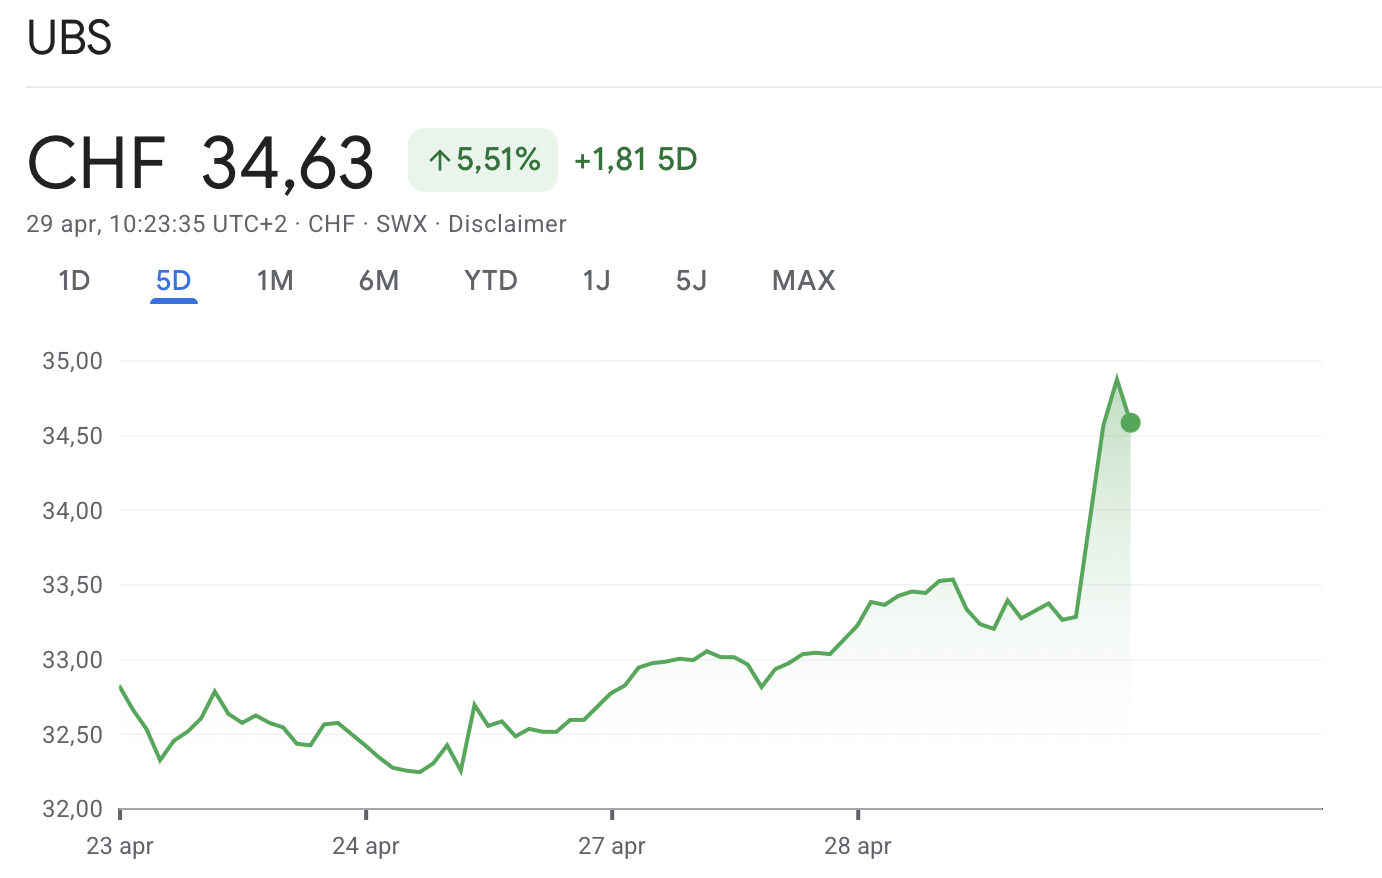Show the MAX range chart
This screenshot has width=1382, height=878.
[804, 281]
